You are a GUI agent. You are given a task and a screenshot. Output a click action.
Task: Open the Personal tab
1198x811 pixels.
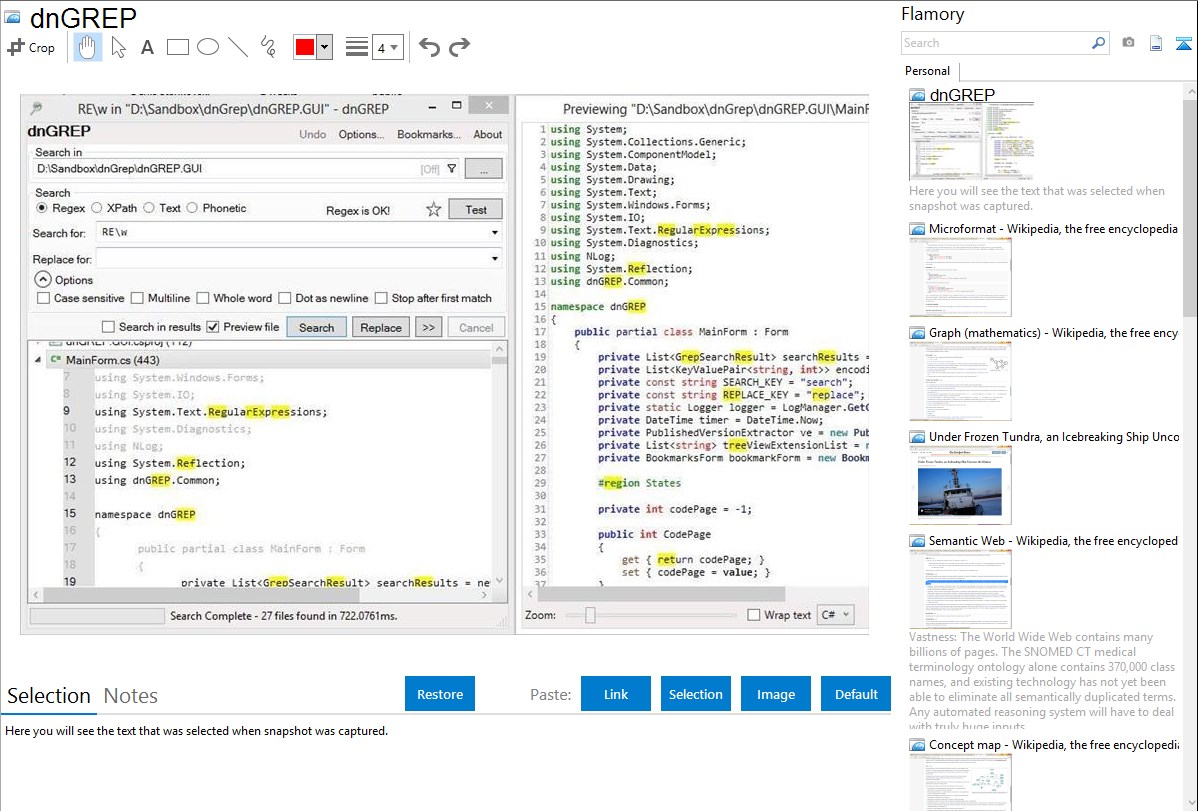[x=927, y=71]
